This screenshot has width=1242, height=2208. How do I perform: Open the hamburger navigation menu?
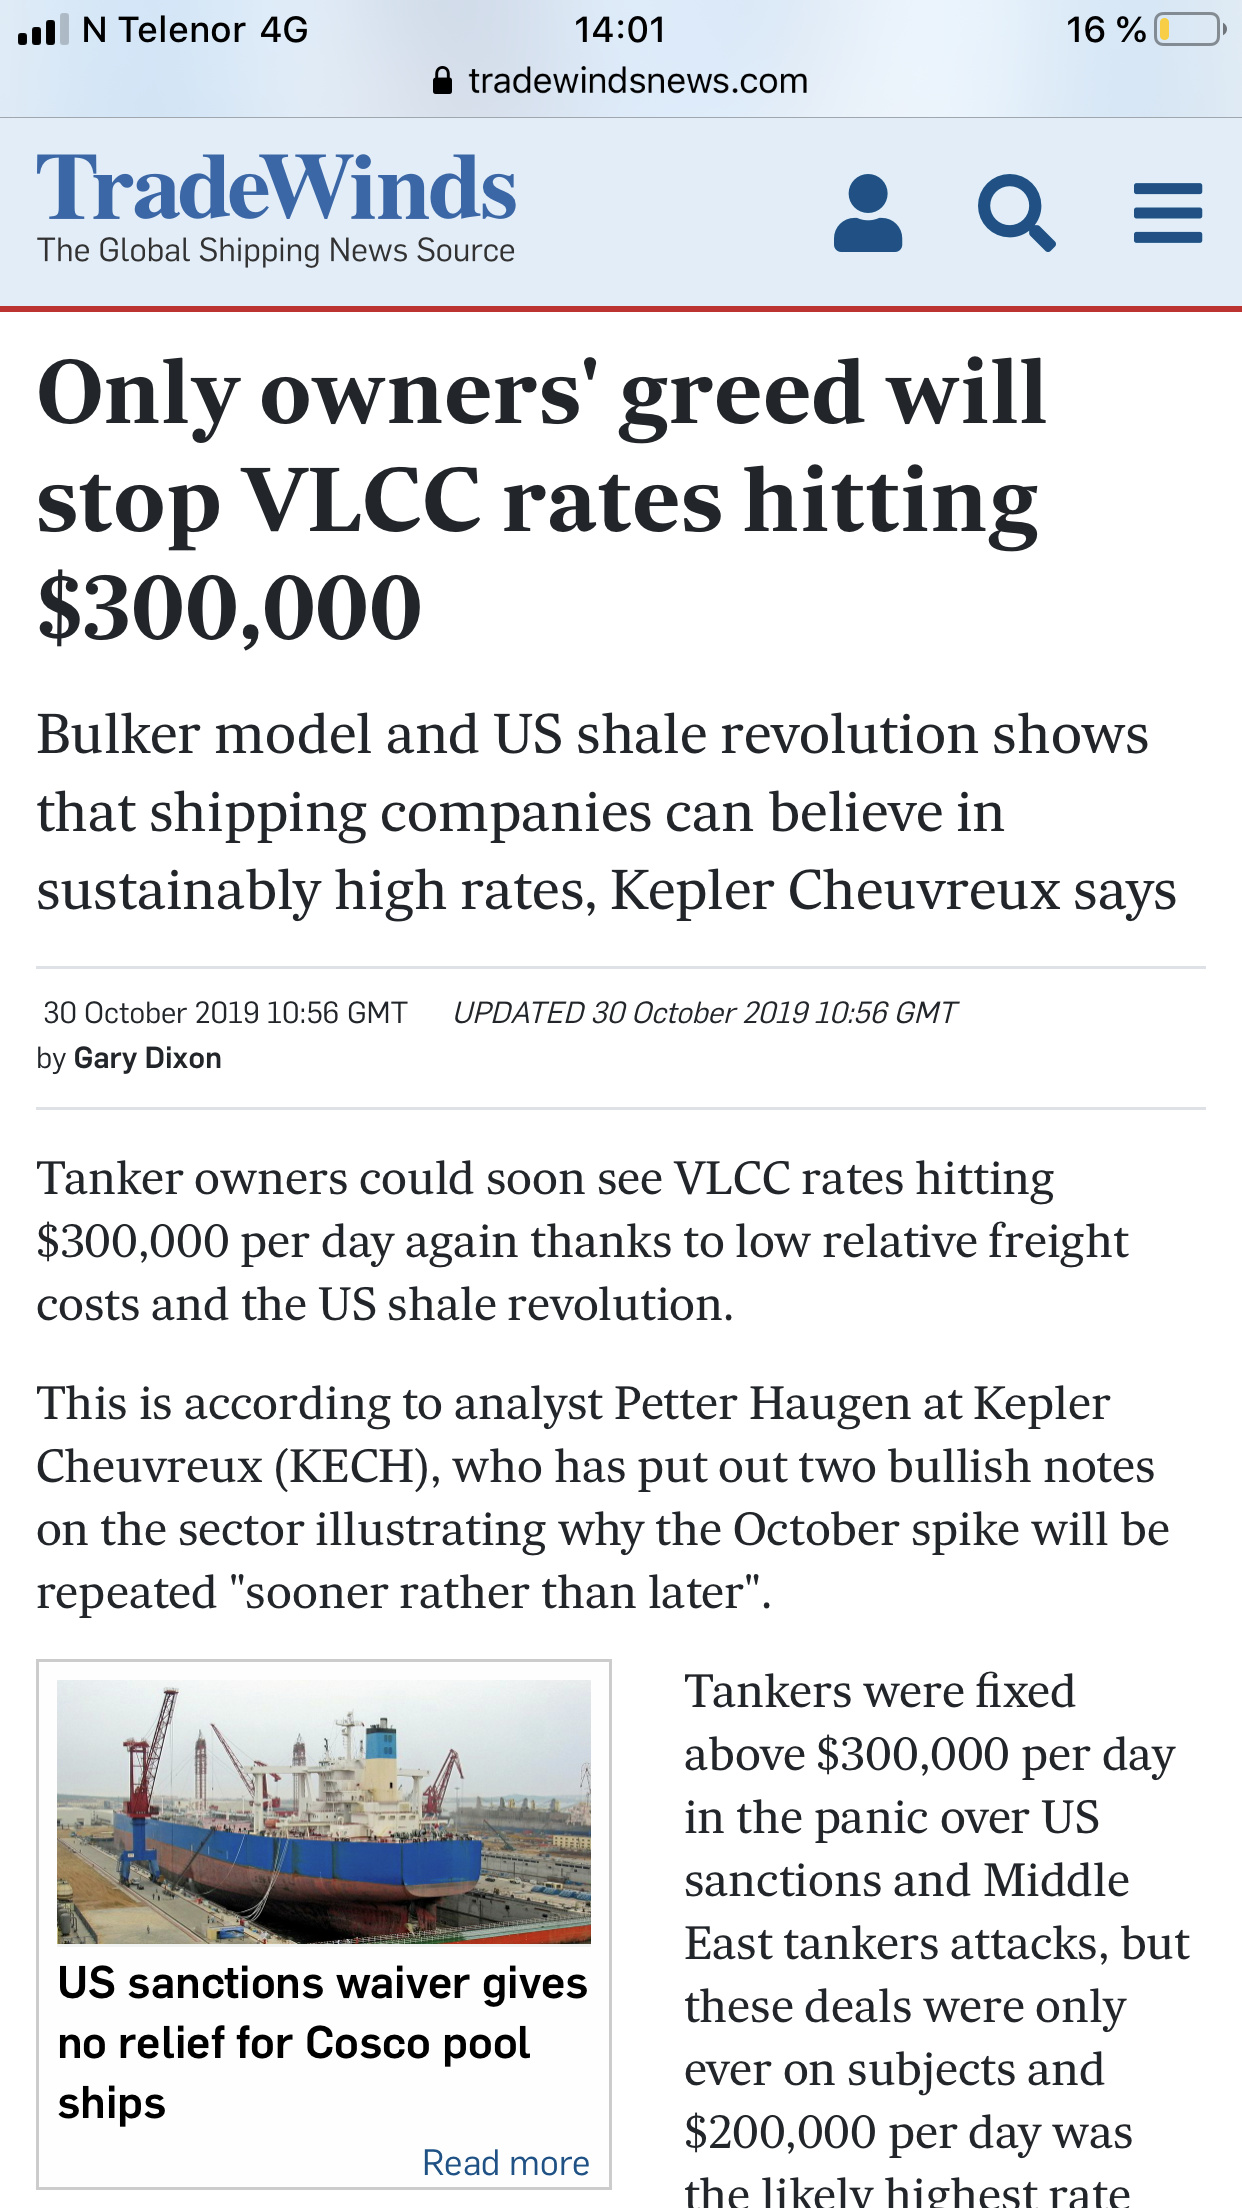tap(1167, 212)
